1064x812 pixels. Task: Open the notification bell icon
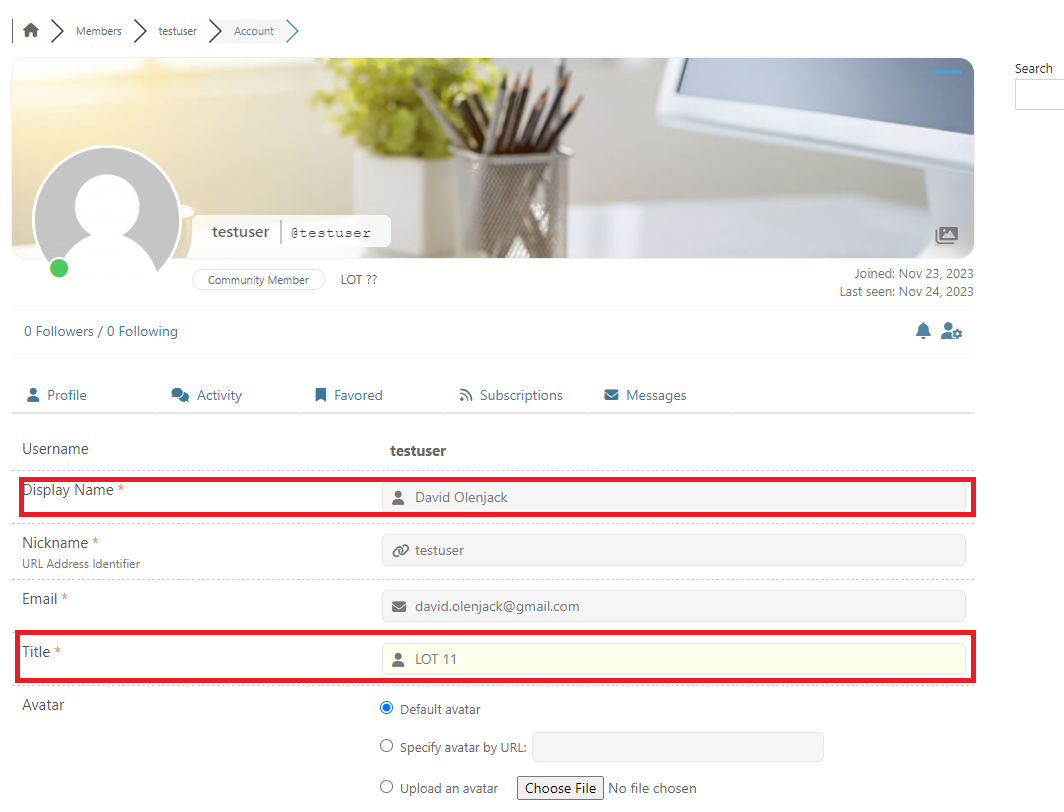tap(923, 331)
